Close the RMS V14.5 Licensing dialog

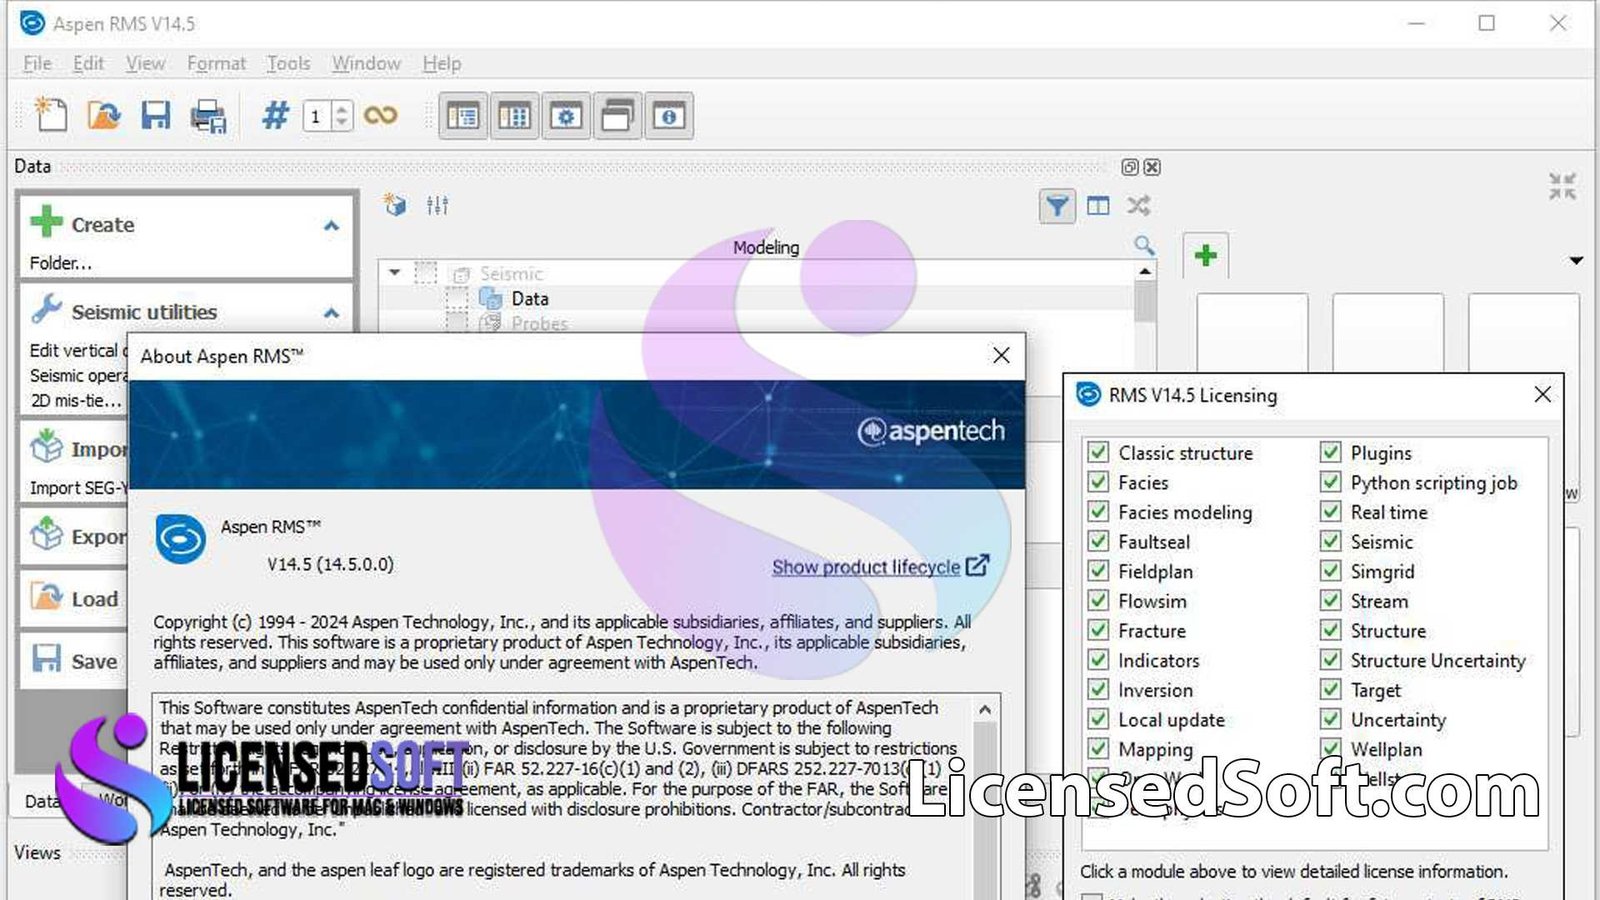pyautogui.click(x=1542, y=394)
